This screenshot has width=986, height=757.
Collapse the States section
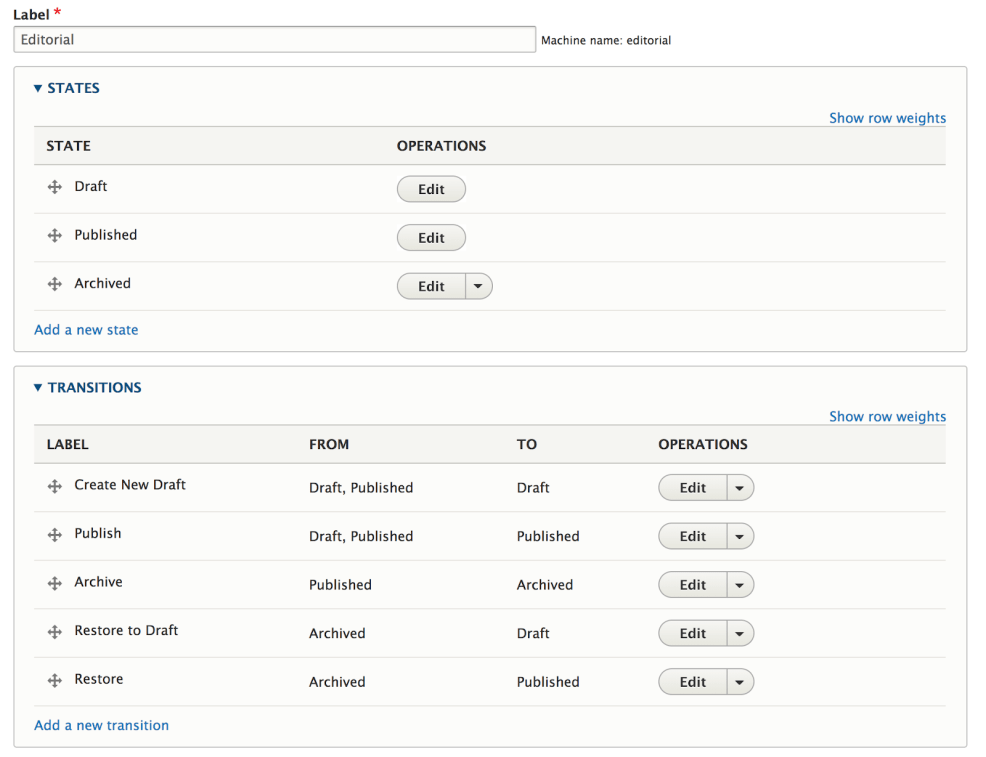pyautogui.click(x=67, y=88)
